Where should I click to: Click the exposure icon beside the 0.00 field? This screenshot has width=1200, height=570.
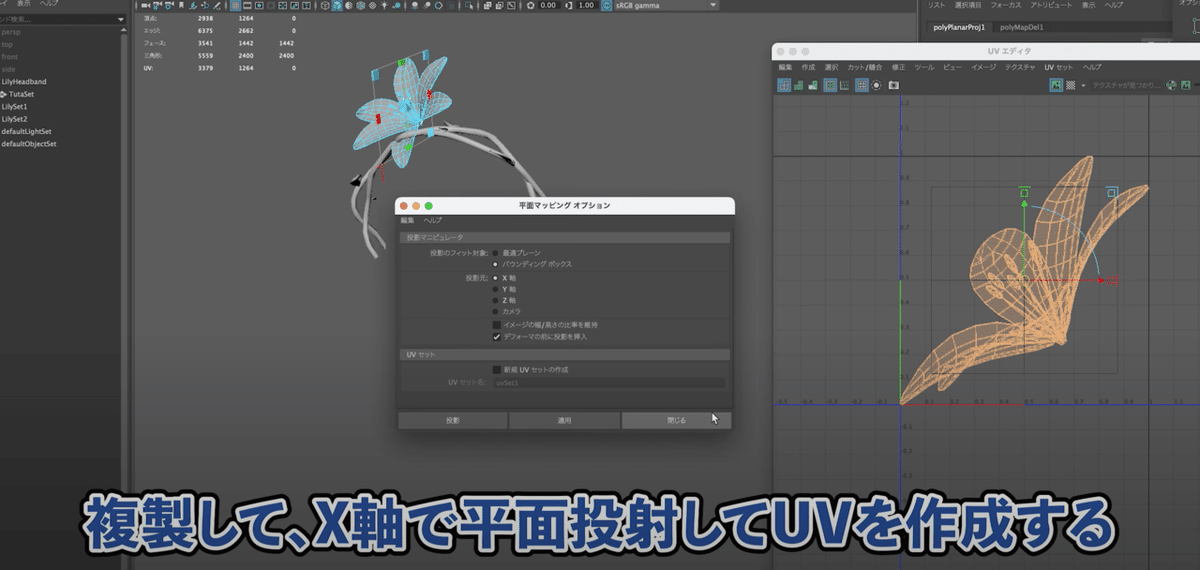pos(531,5)
